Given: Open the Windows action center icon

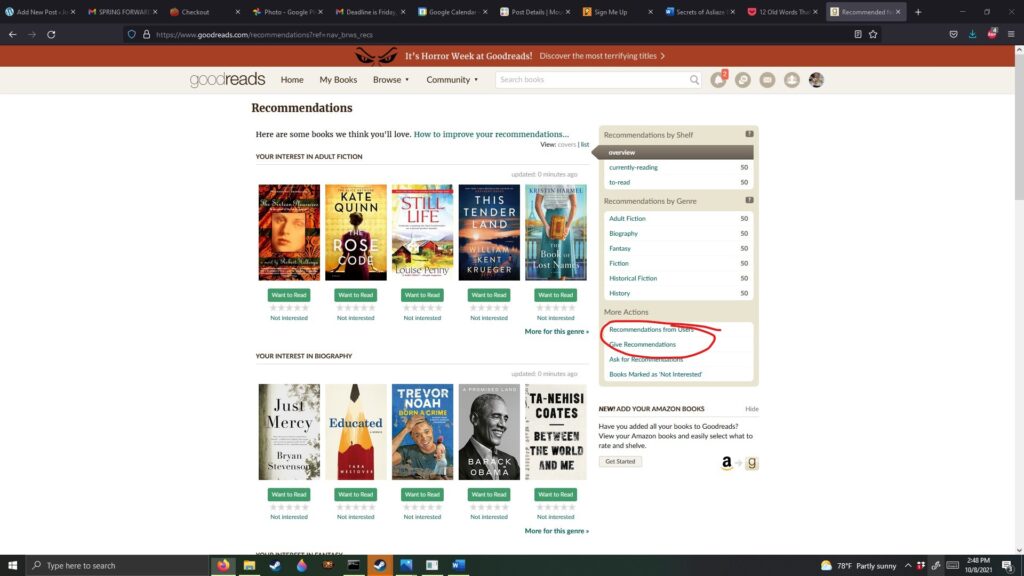Looking at the screenshot, I should click(x=1008, y=566).
